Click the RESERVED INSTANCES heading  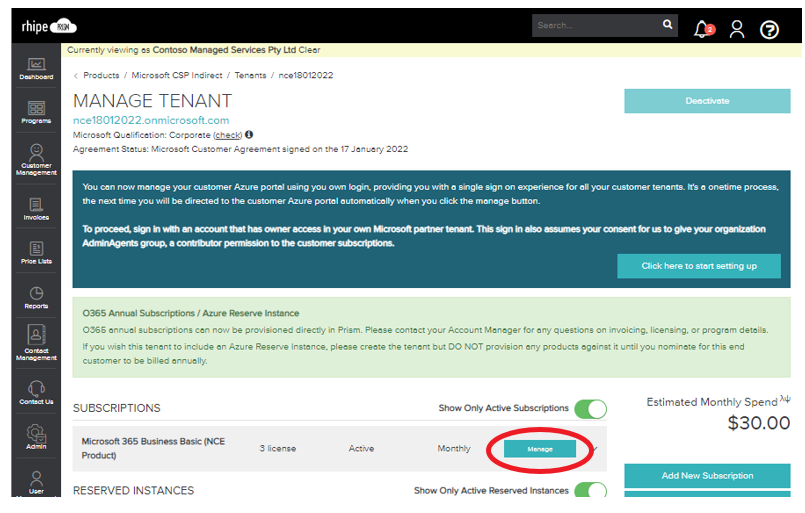(133, 490)
